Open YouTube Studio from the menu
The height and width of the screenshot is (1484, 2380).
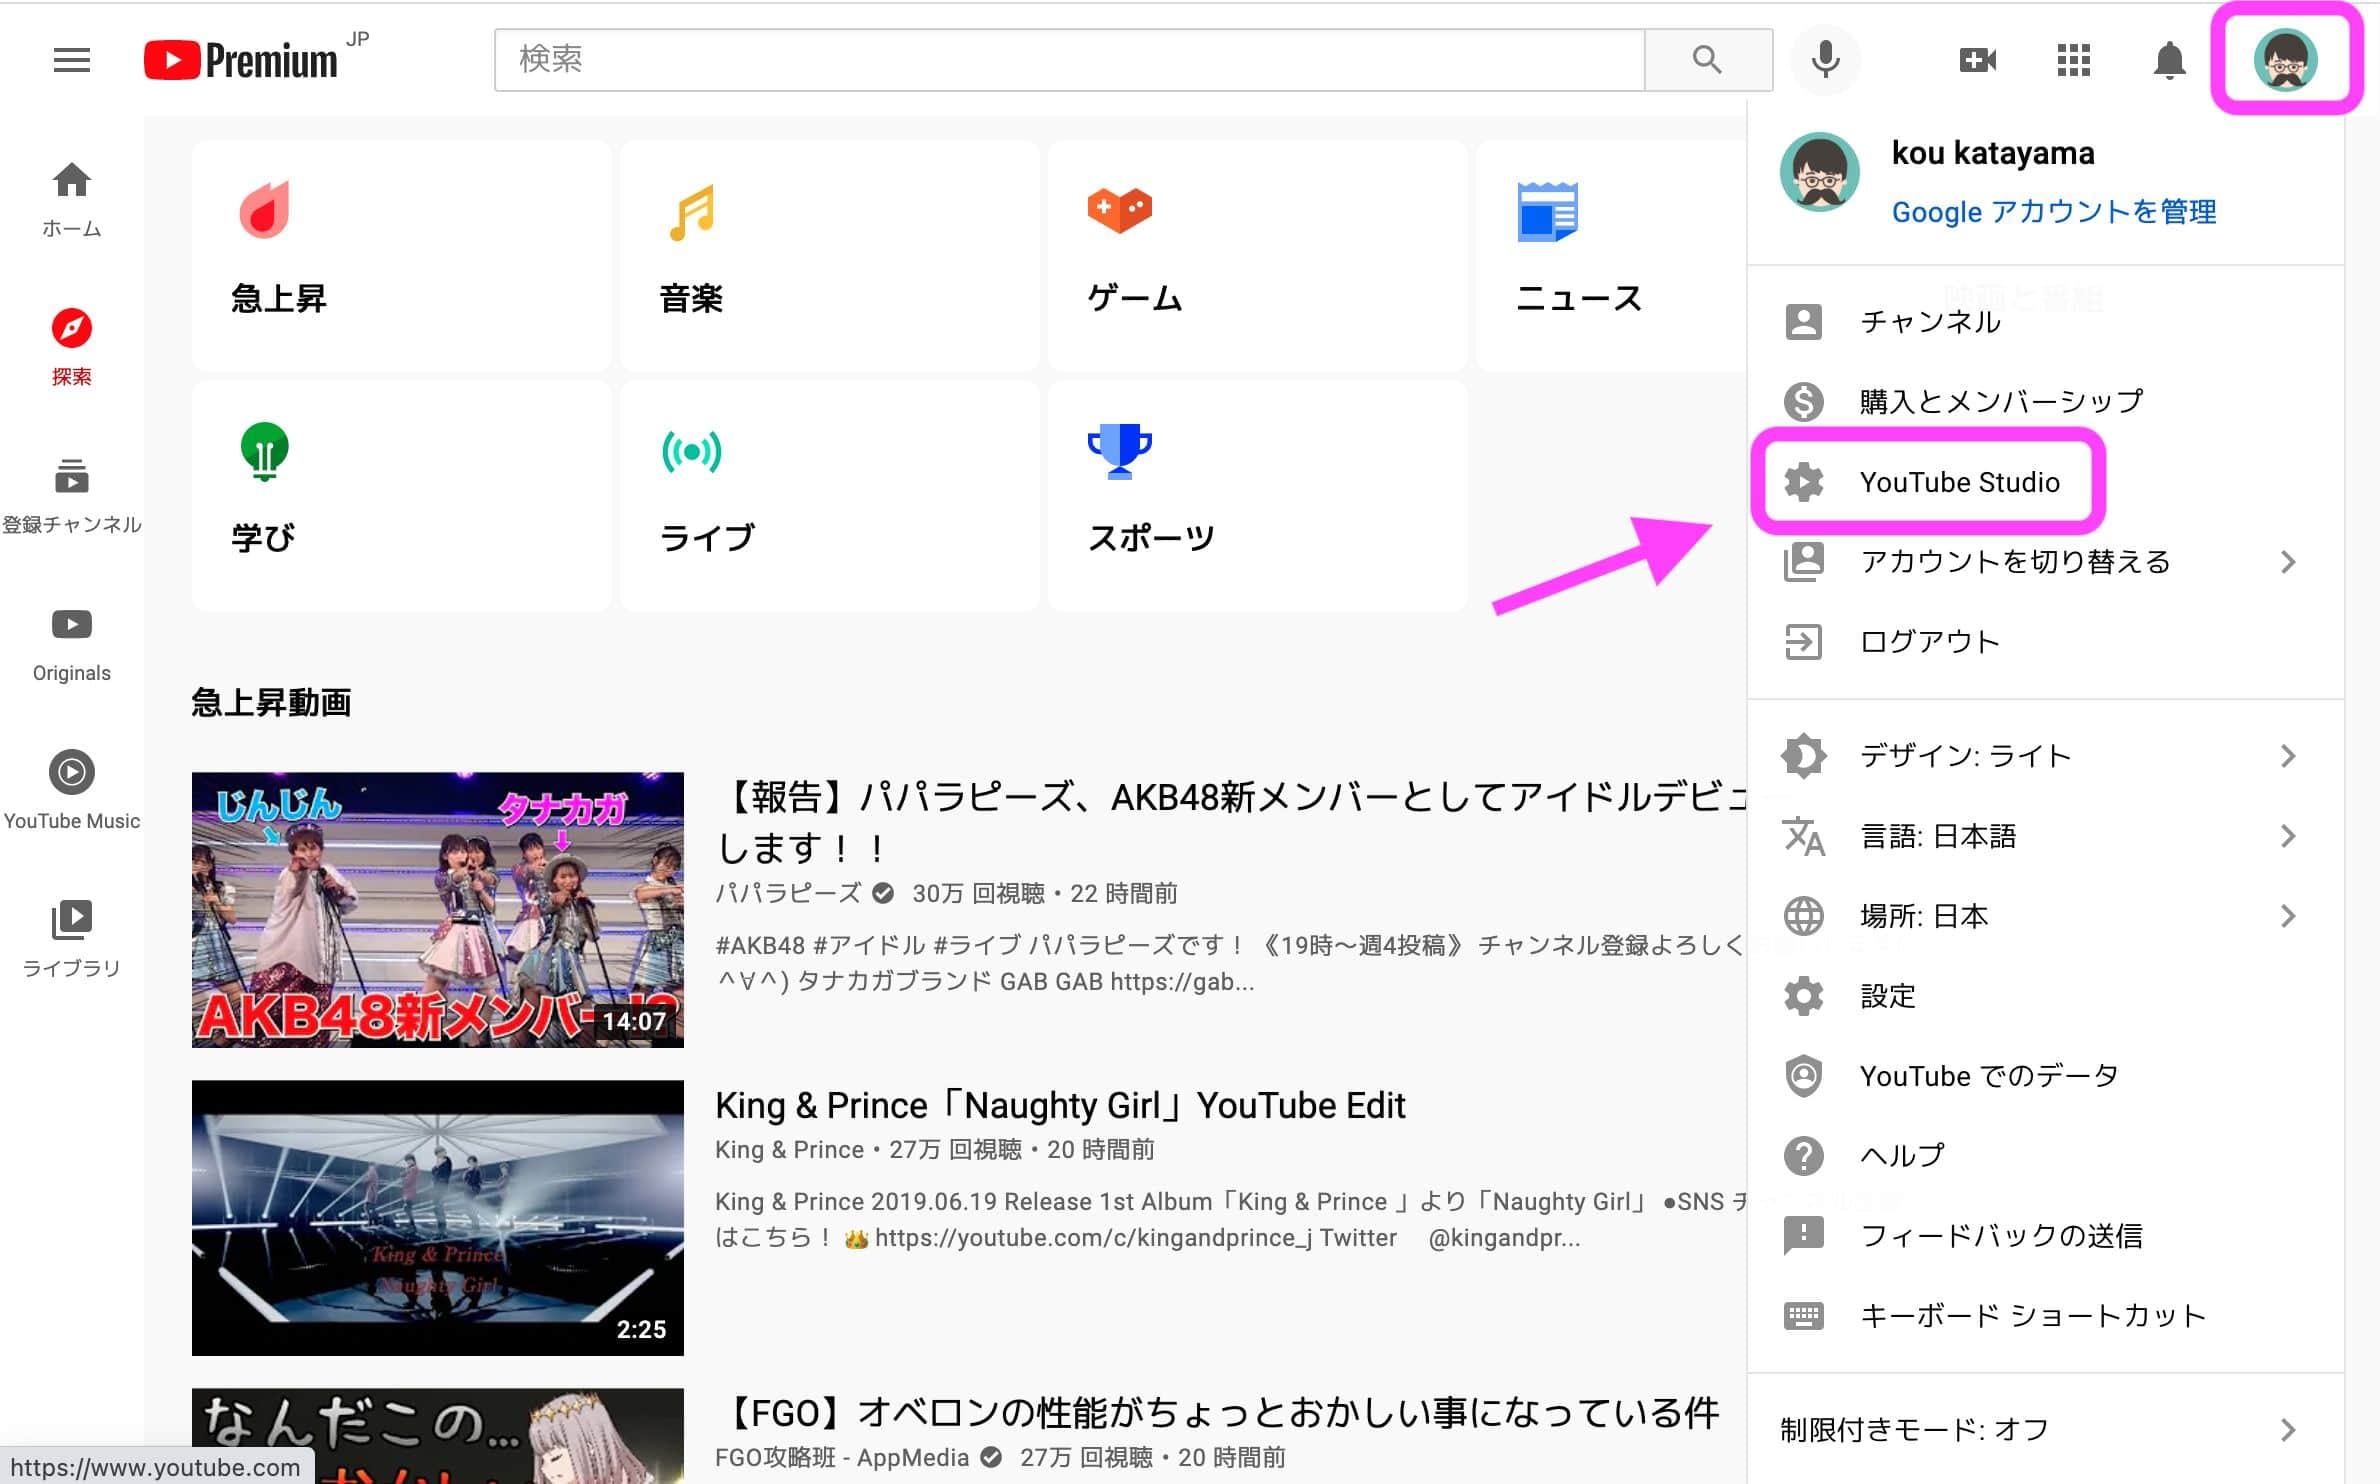coord(2045,482)
